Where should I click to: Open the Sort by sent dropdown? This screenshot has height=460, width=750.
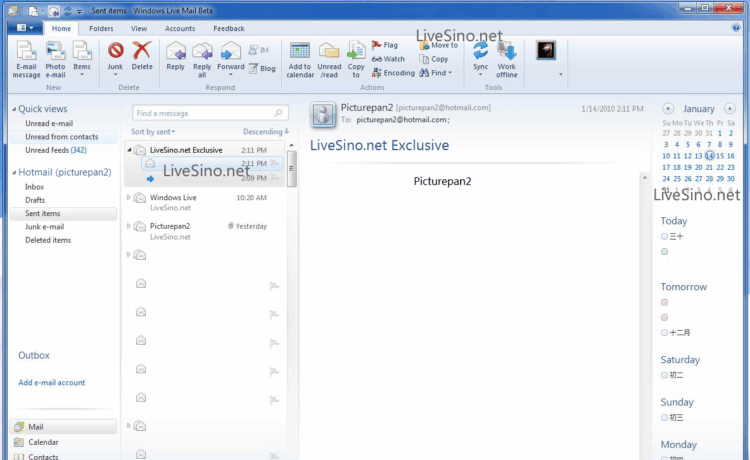(153, 131)
